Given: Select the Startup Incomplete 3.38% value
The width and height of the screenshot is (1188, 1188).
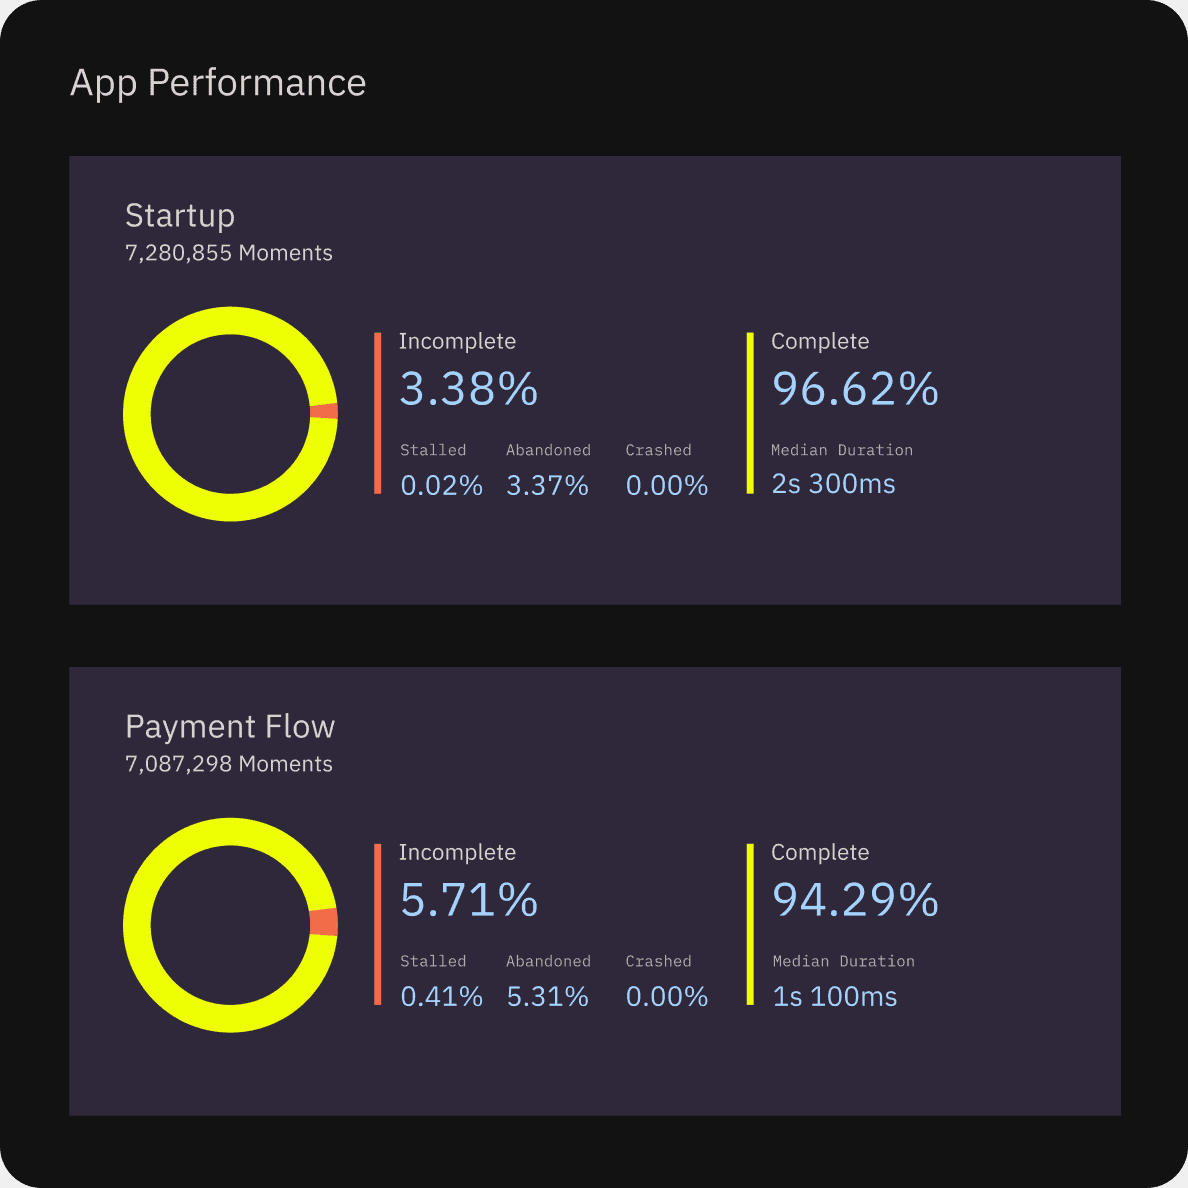Looking at the screenshot, I should [469, 389].
